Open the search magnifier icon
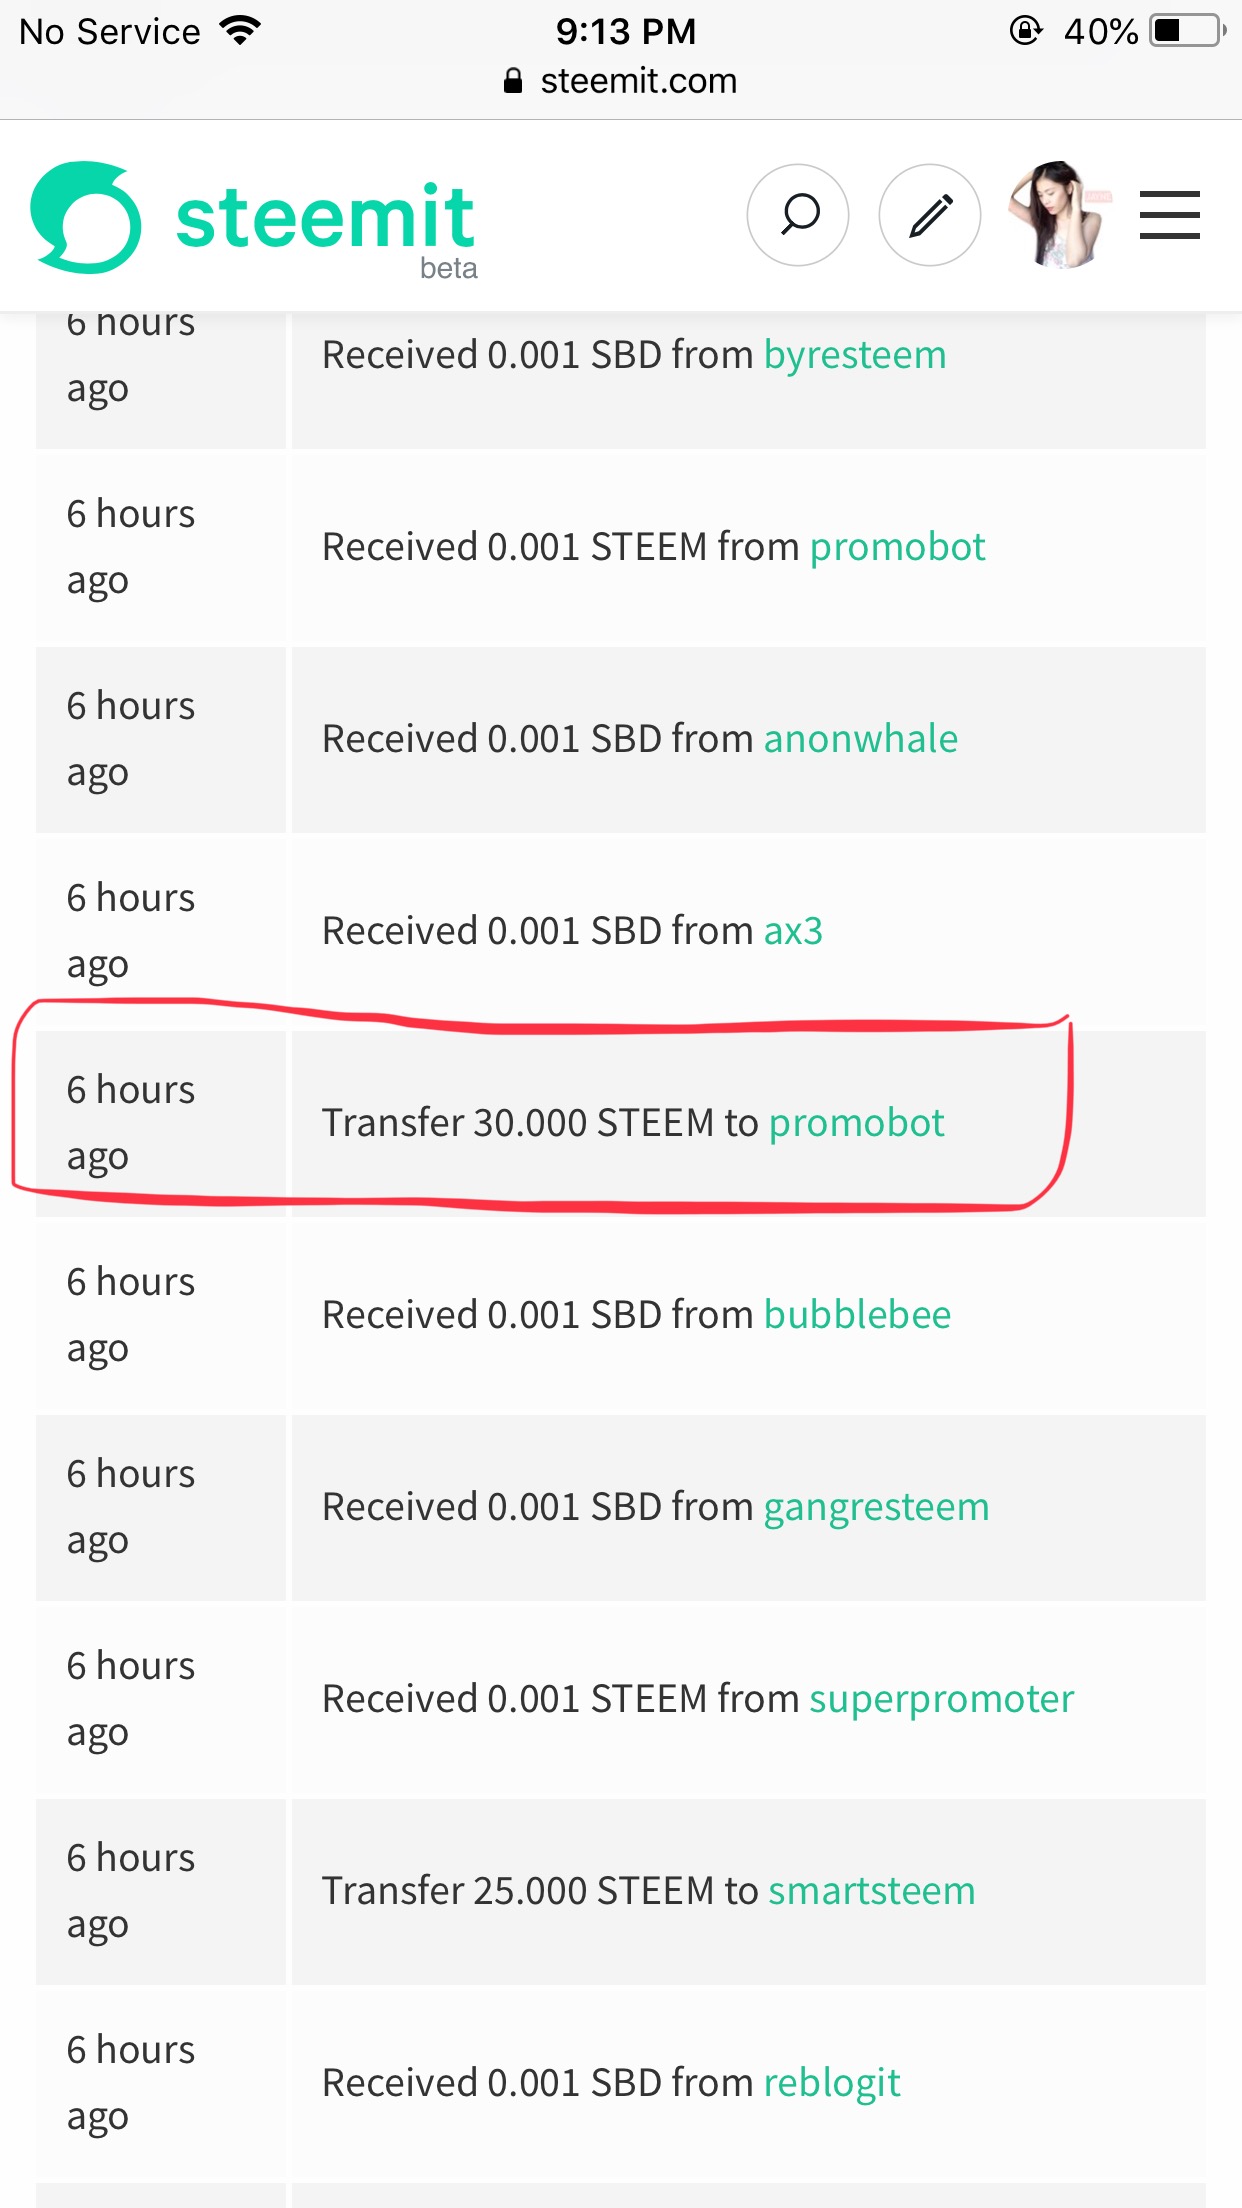 (798, 215)
